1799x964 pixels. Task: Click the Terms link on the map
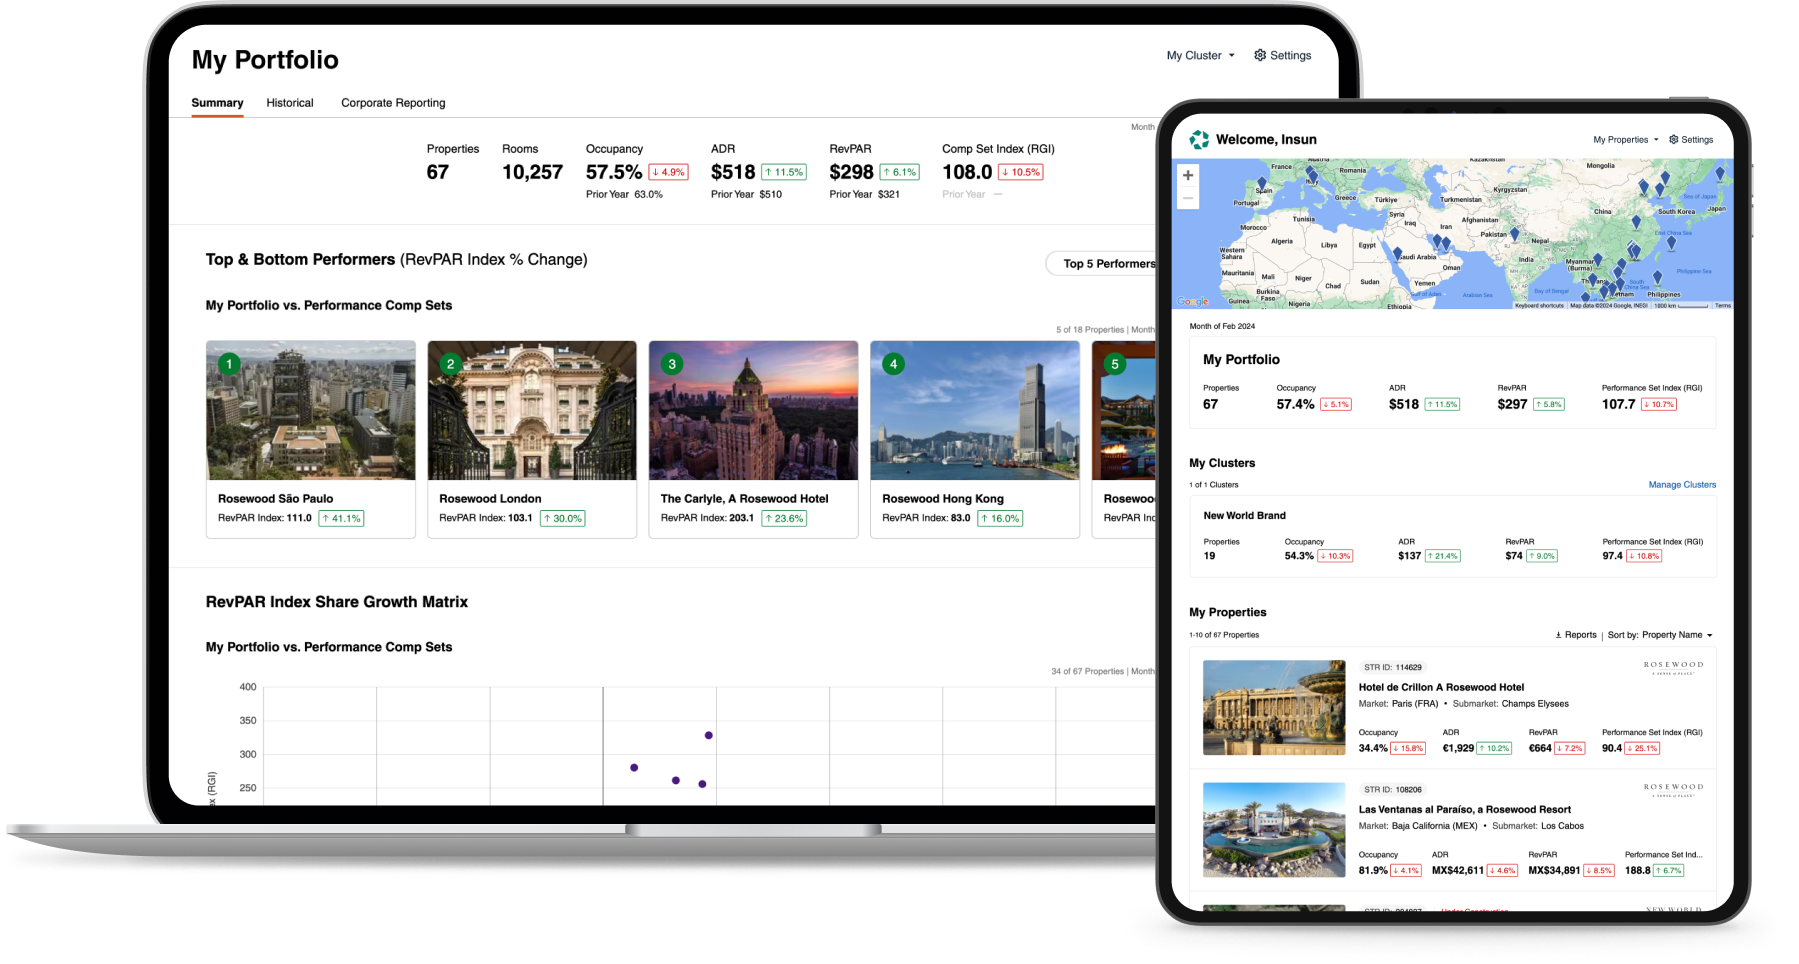[x=1722, y=306]
